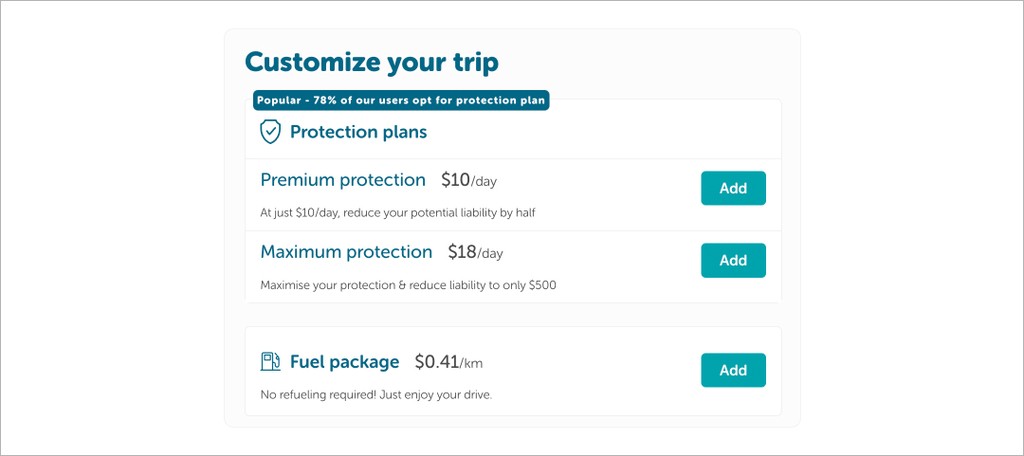1024x456 pixels.
Task: Click the Fuel package title
Action: click(x=344, y=362)
